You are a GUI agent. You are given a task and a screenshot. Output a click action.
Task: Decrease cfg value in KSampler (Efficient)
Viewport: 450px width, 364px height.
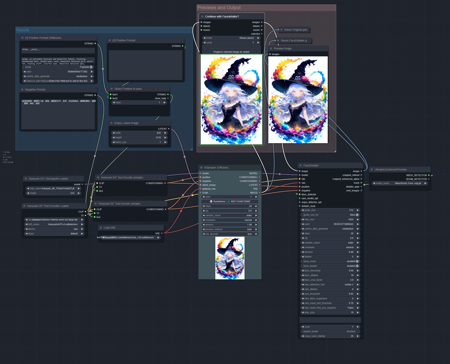tap(204, 211)
